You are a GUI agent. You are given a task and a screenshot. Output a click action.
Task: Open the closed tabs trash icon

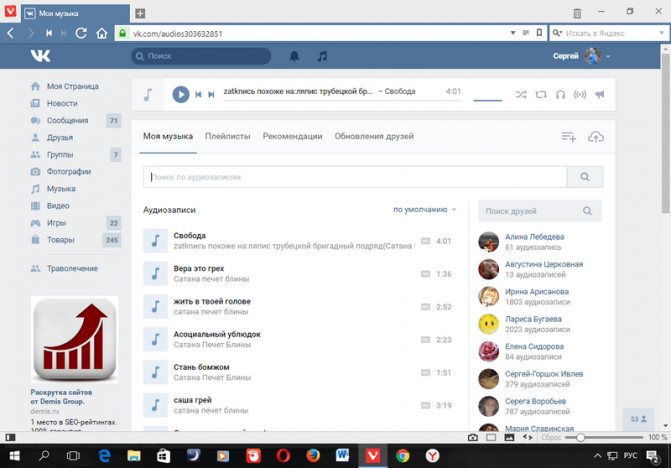click(577, 13)
